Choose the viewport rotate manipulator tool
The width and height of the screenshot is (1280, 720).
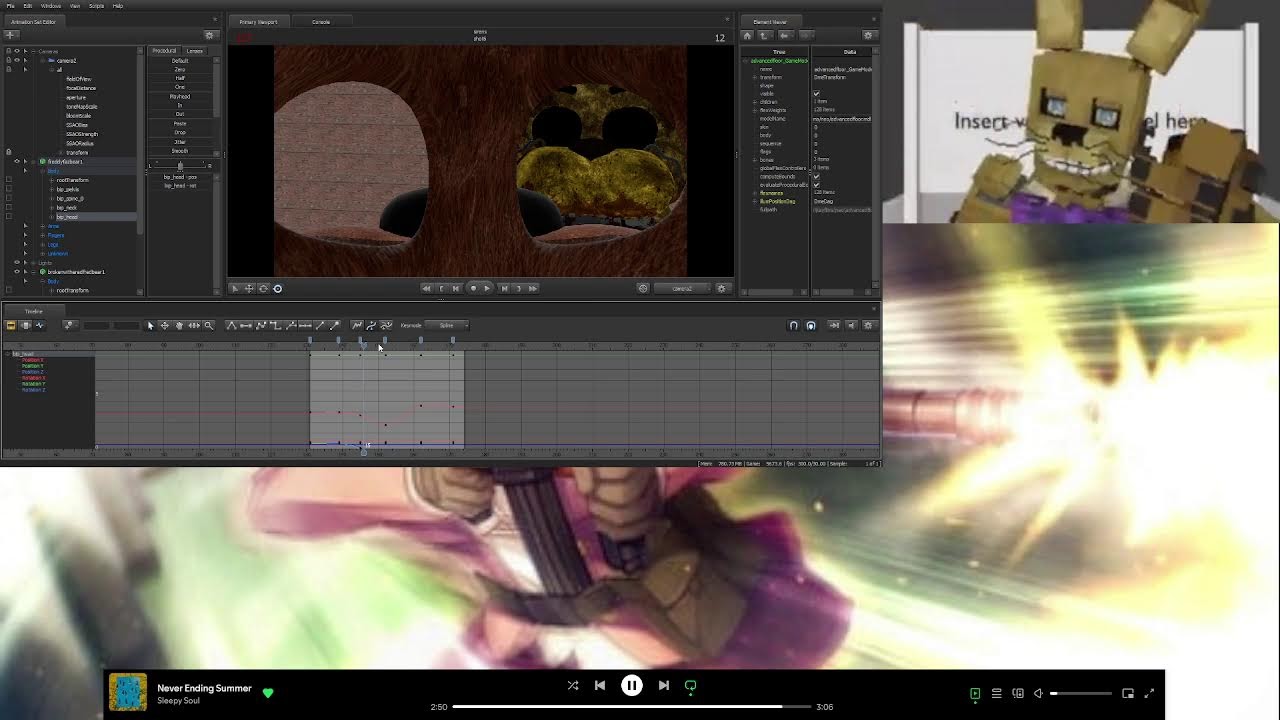tap(263, 288)
